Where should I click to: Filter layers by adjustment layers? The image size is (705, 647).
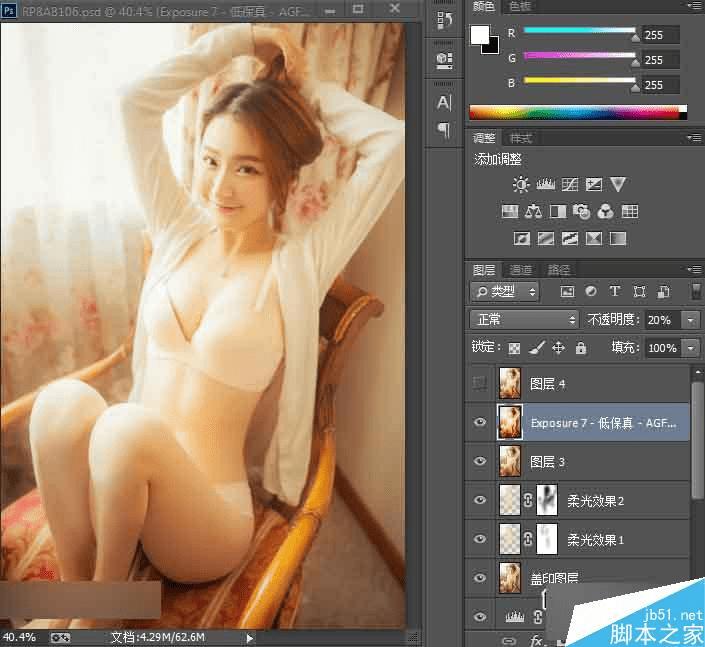click(x=591, y=292)
